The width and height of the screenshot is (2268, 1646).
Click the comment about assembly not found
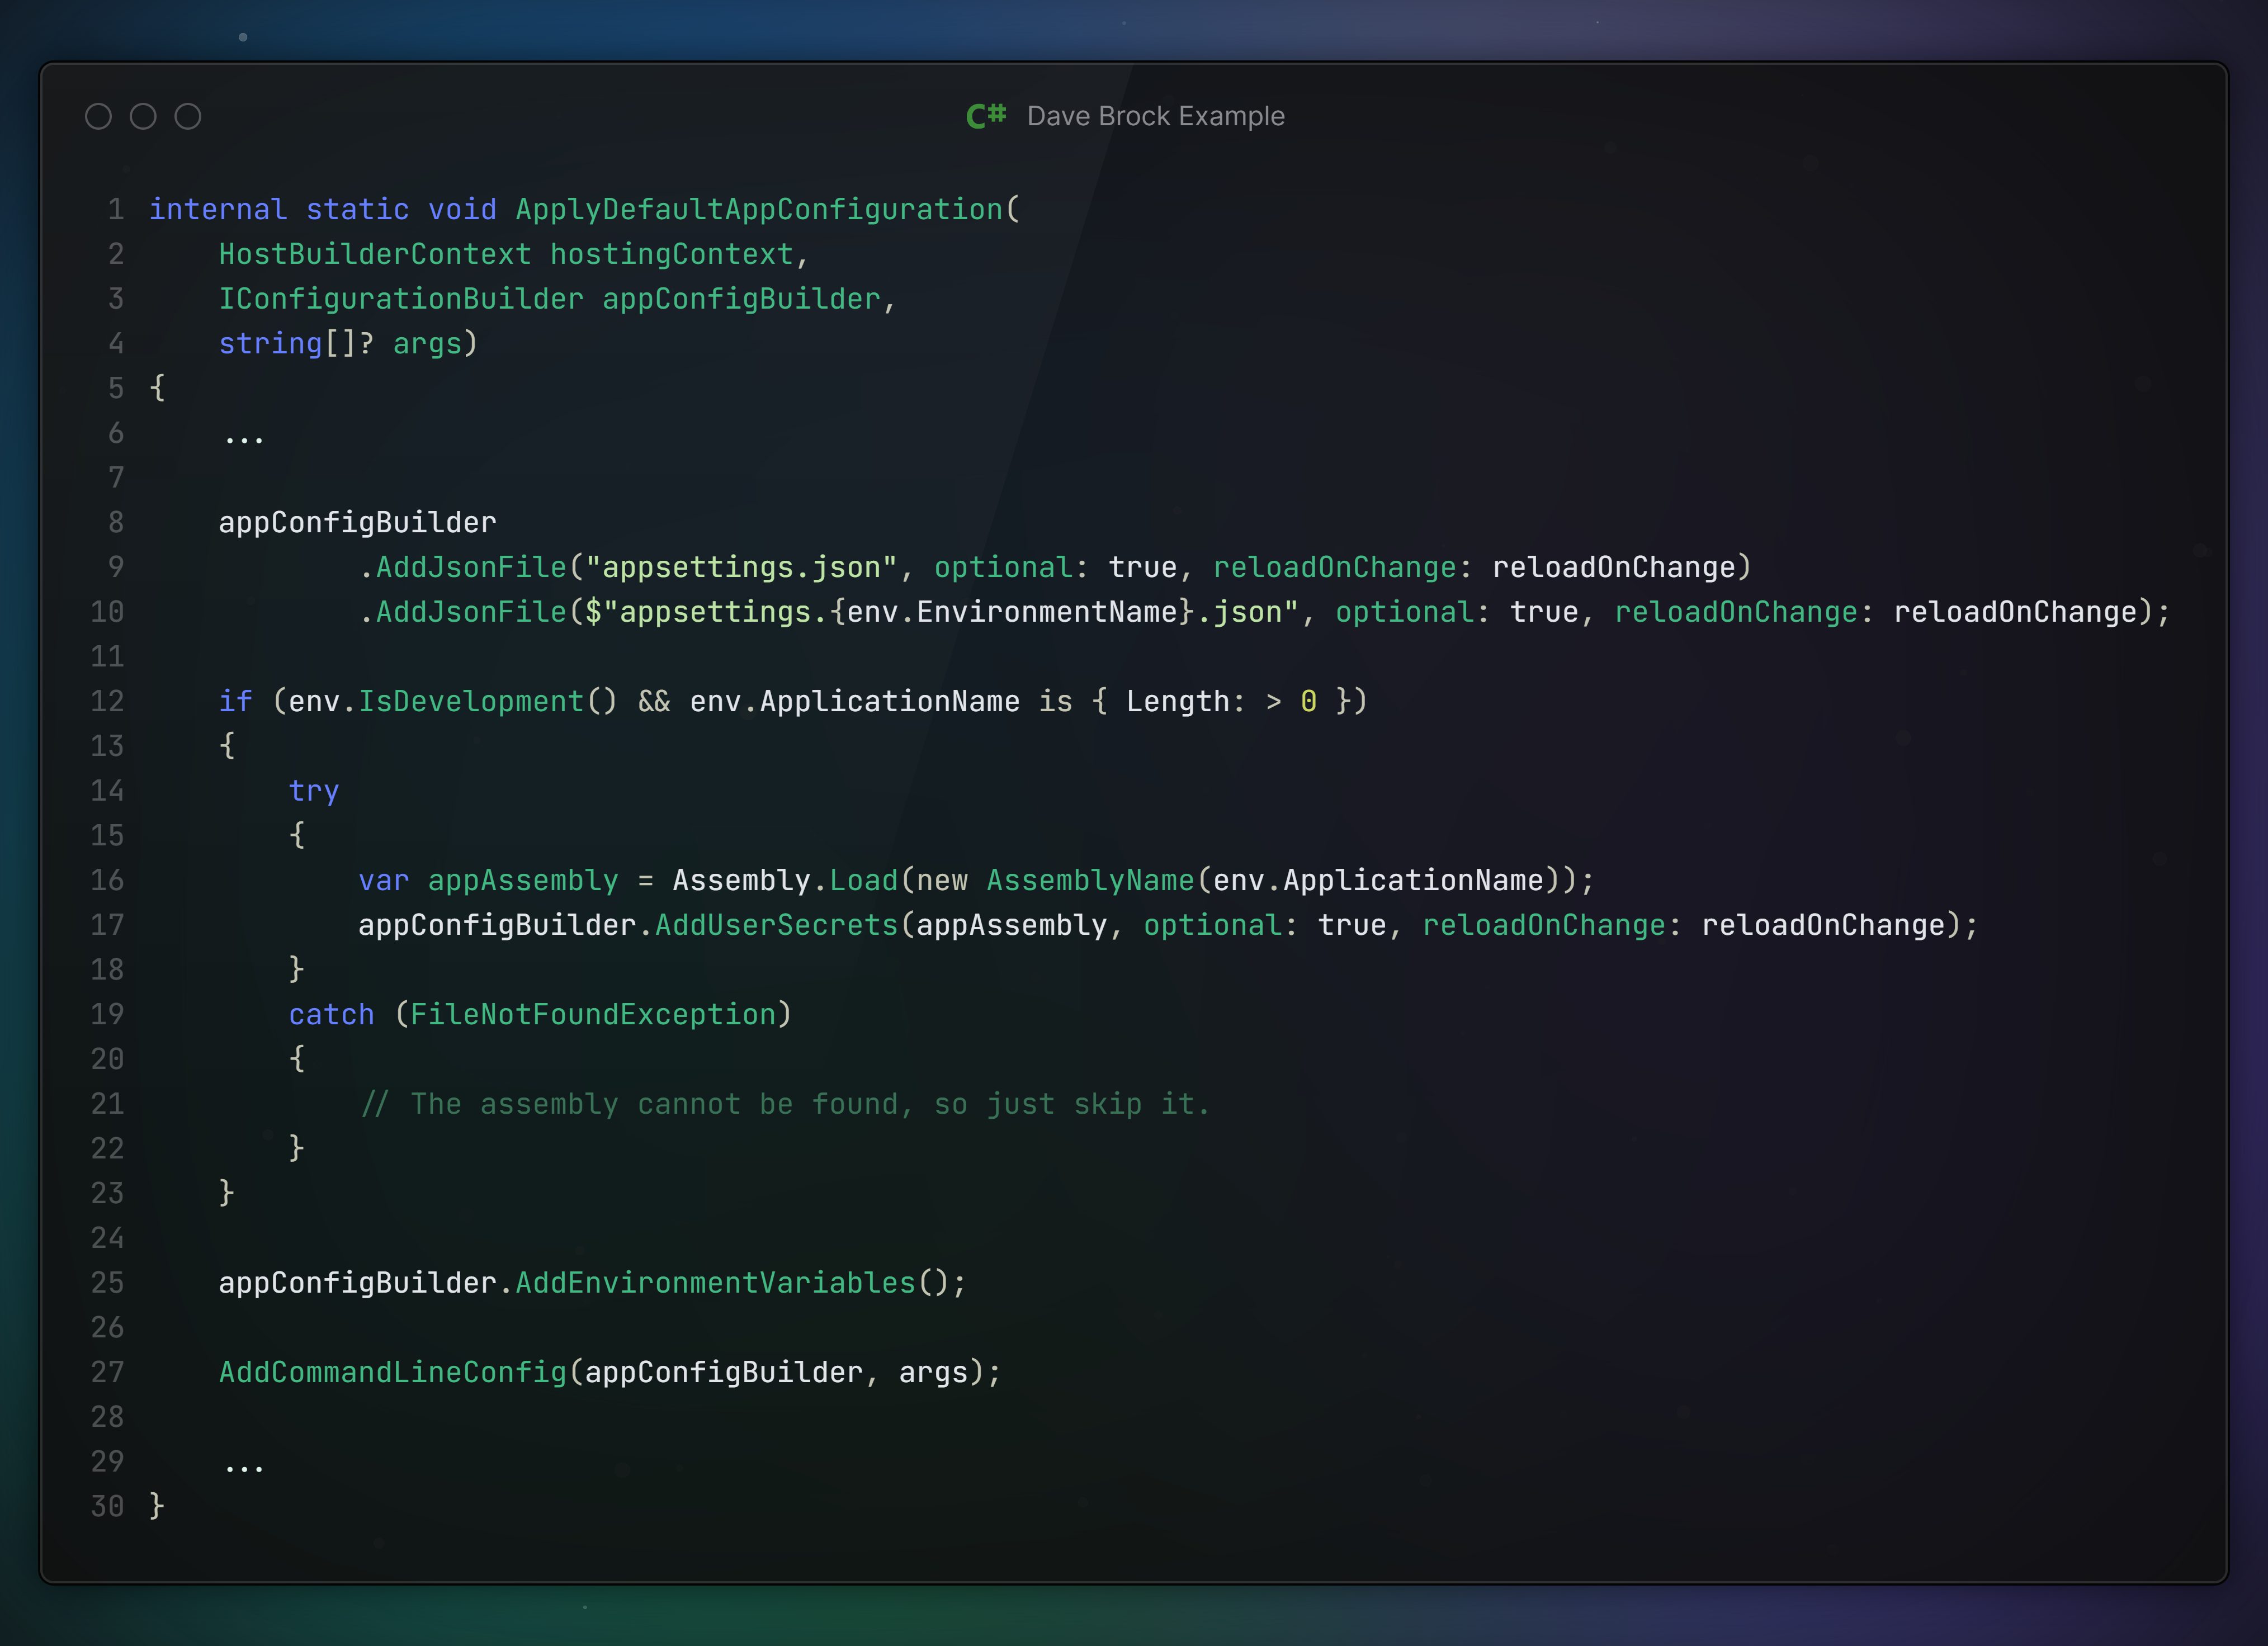pos(785,1105)
